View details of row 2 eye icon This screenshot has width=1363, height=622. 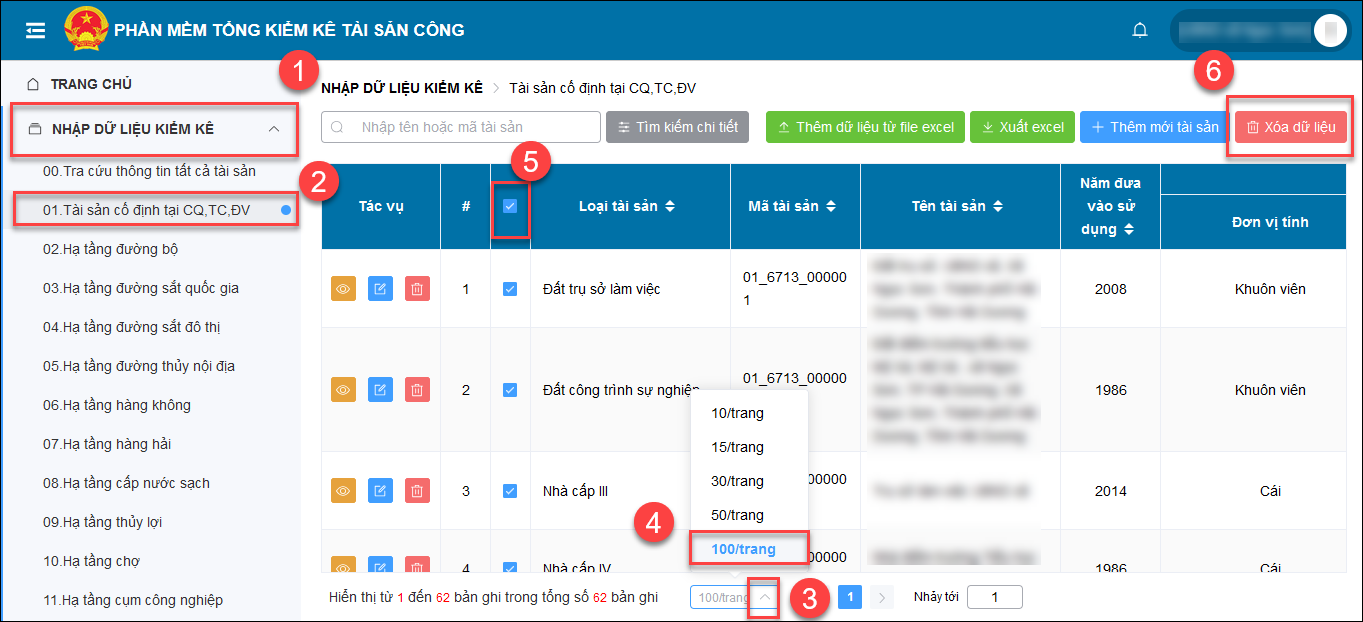[343, 390]
